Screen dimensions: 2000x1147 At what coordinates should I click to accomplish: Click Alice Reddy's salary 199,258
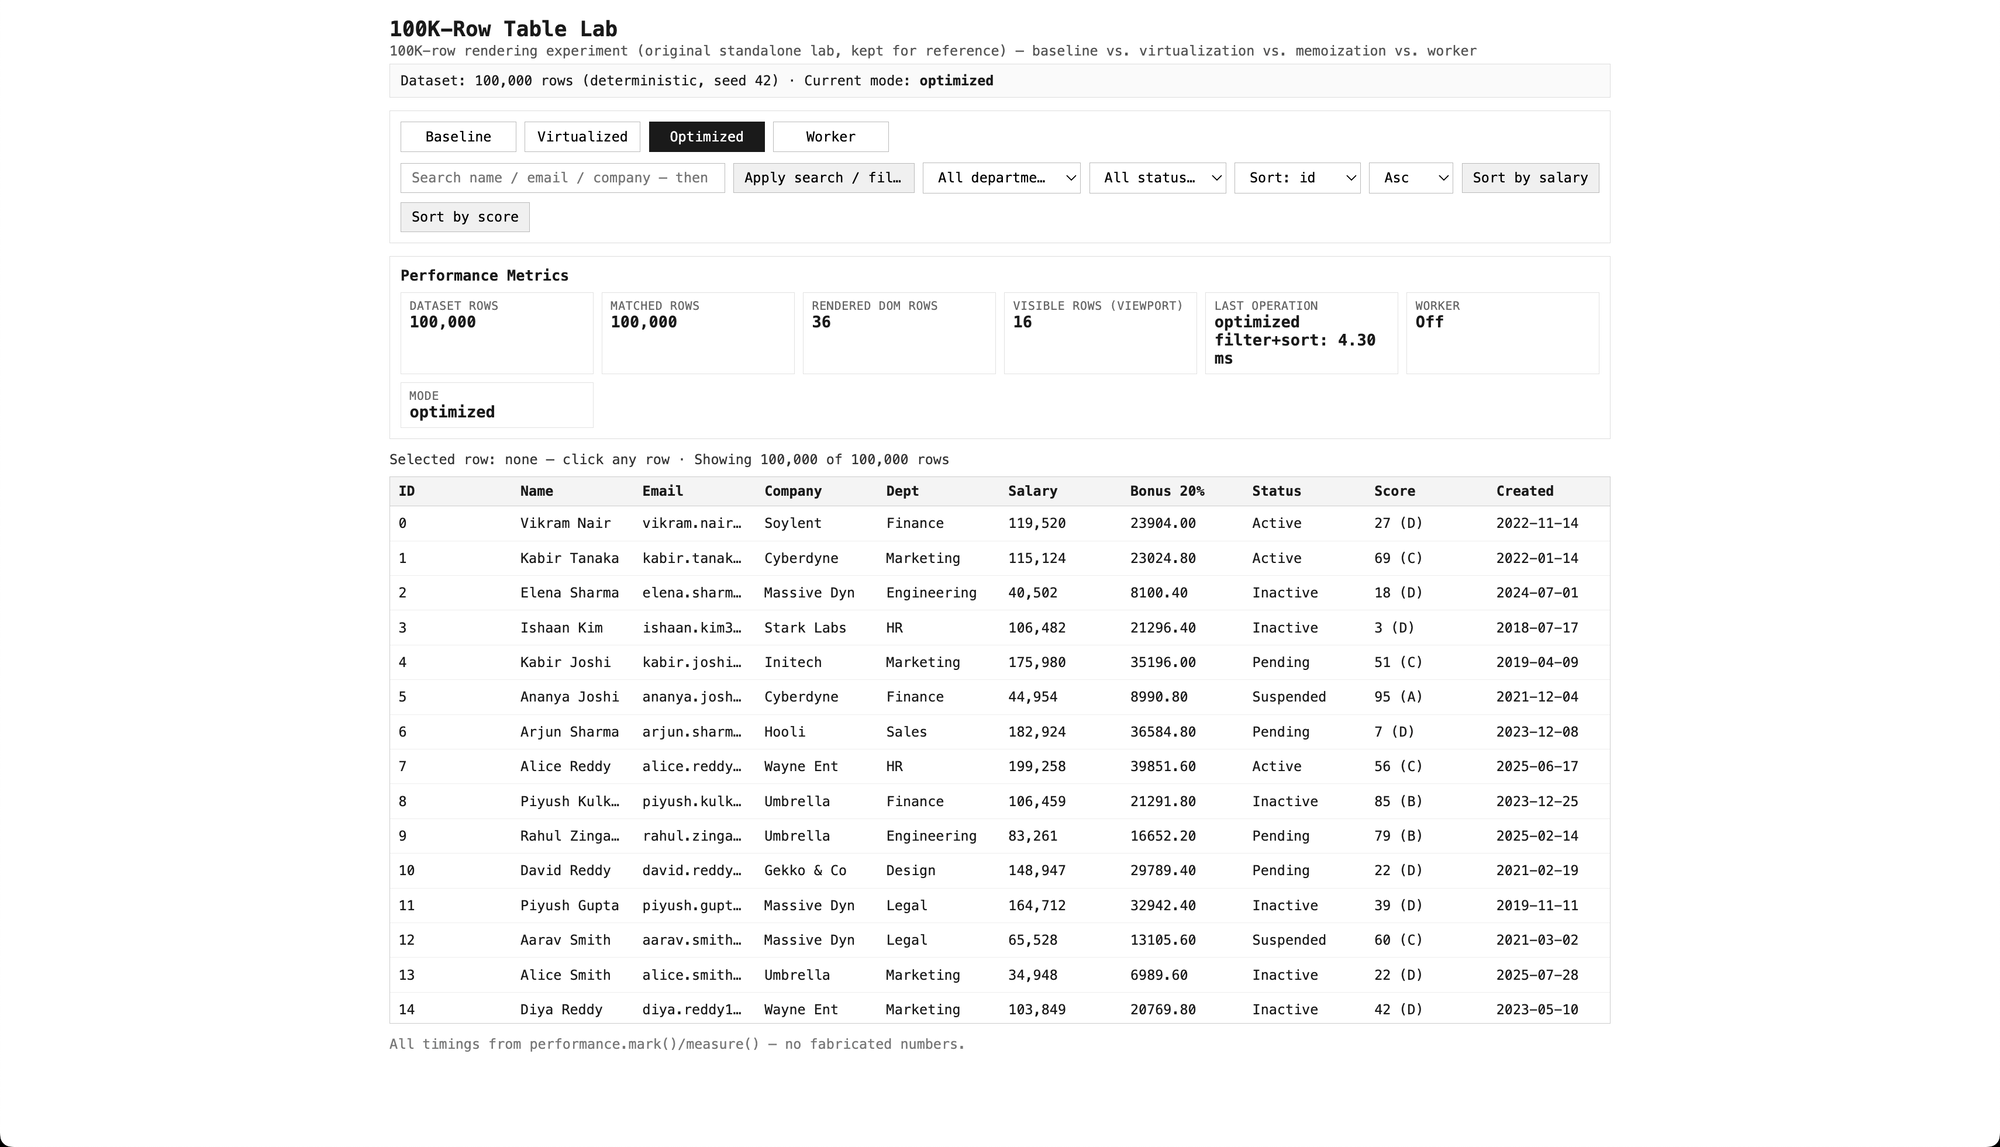coord(1037,767)
